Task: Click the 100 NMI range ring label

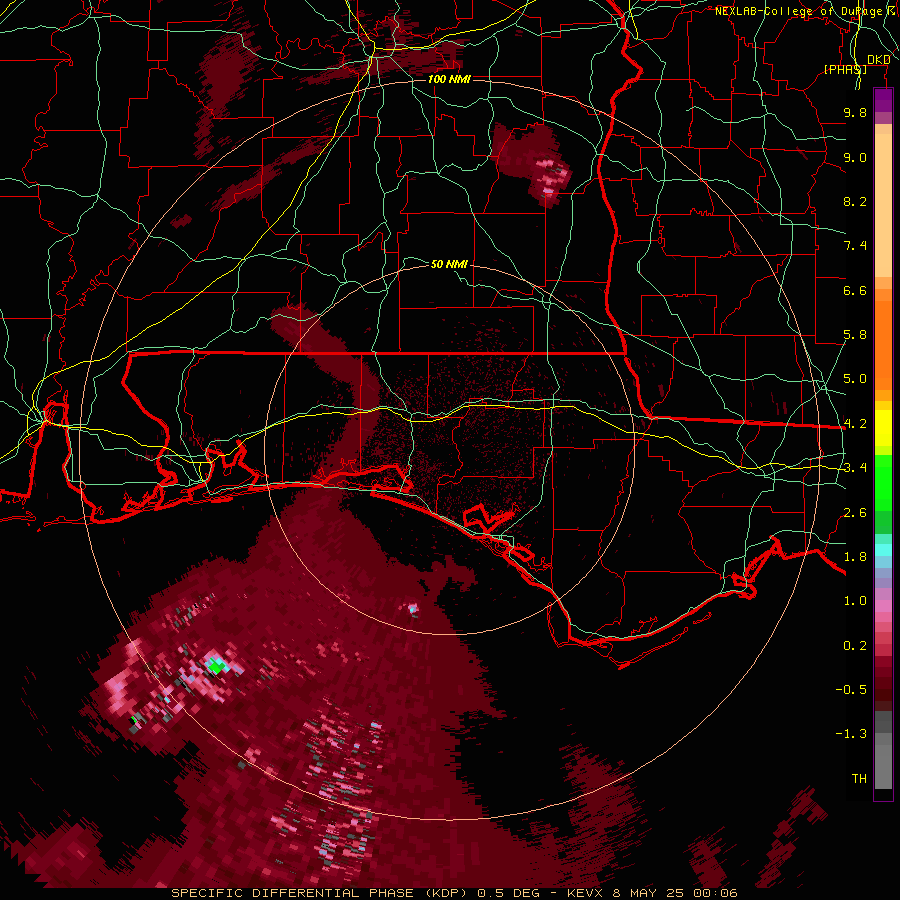Action: 449,79
